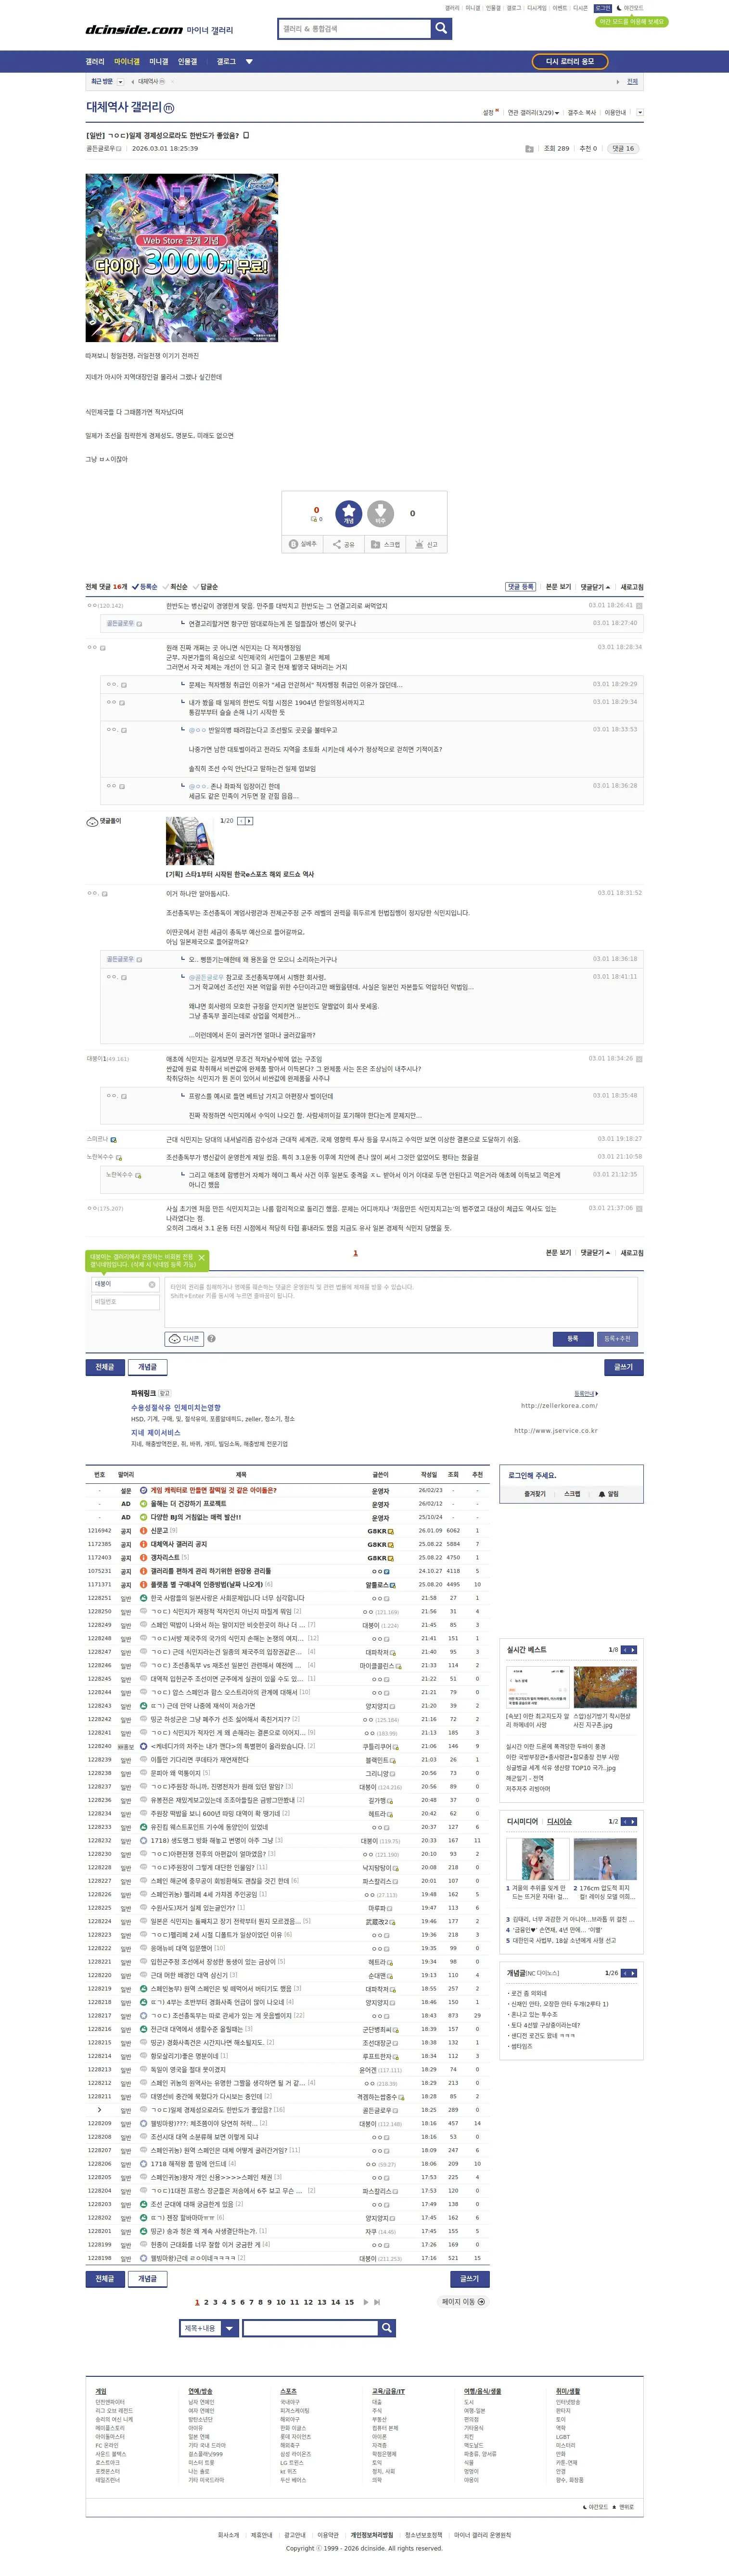Screen dimensions: 729x2576
Task: Open the 디시콘 emoticon picker
Action: (x=184, y=1338)
